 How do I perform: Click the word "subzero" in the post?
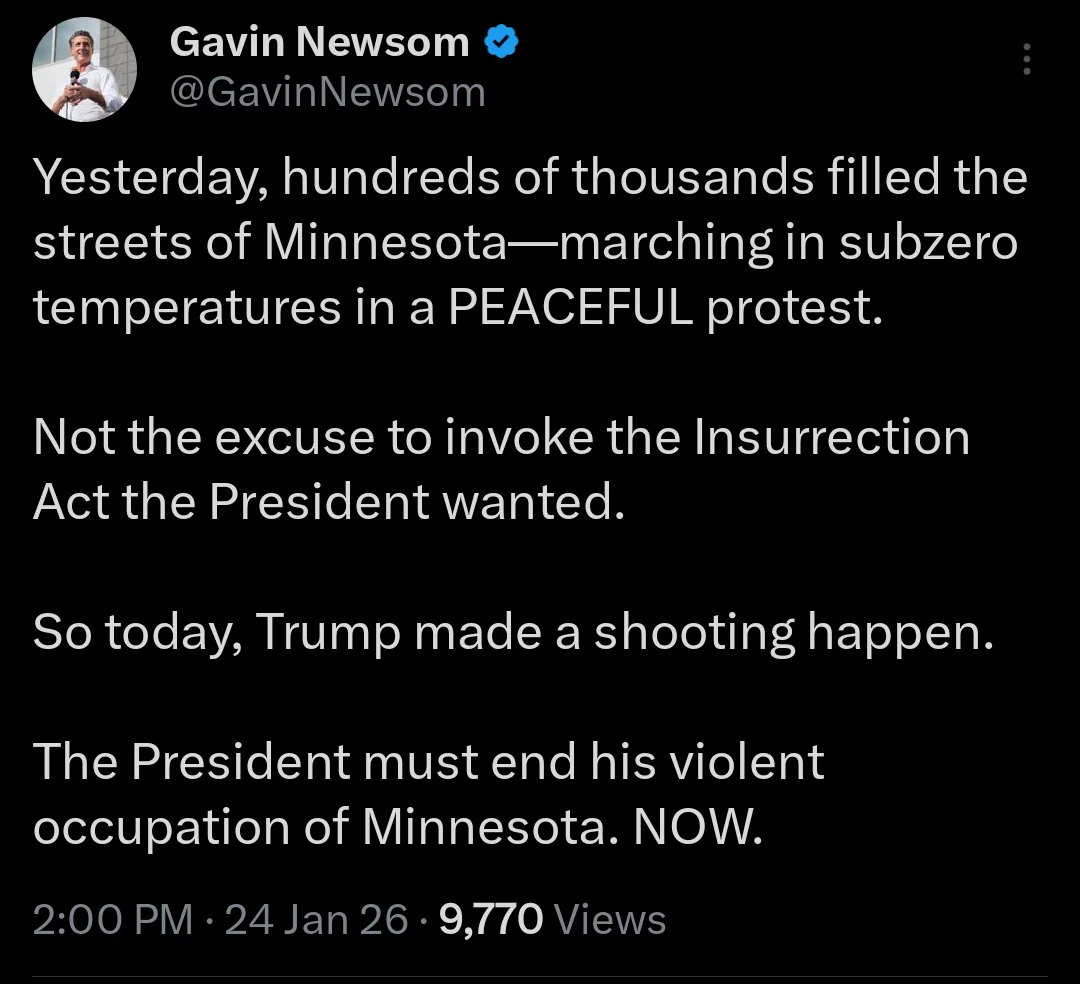point(928,243)
